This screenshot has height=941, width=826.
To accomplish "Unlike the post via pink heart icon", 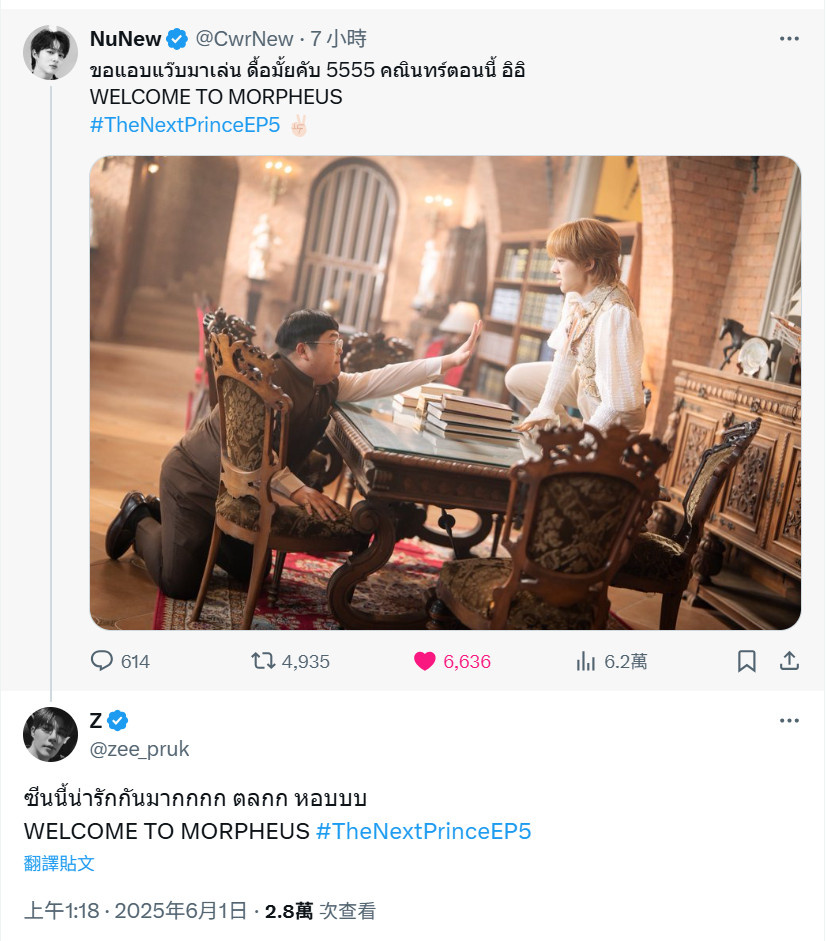I will coord(424,661).
